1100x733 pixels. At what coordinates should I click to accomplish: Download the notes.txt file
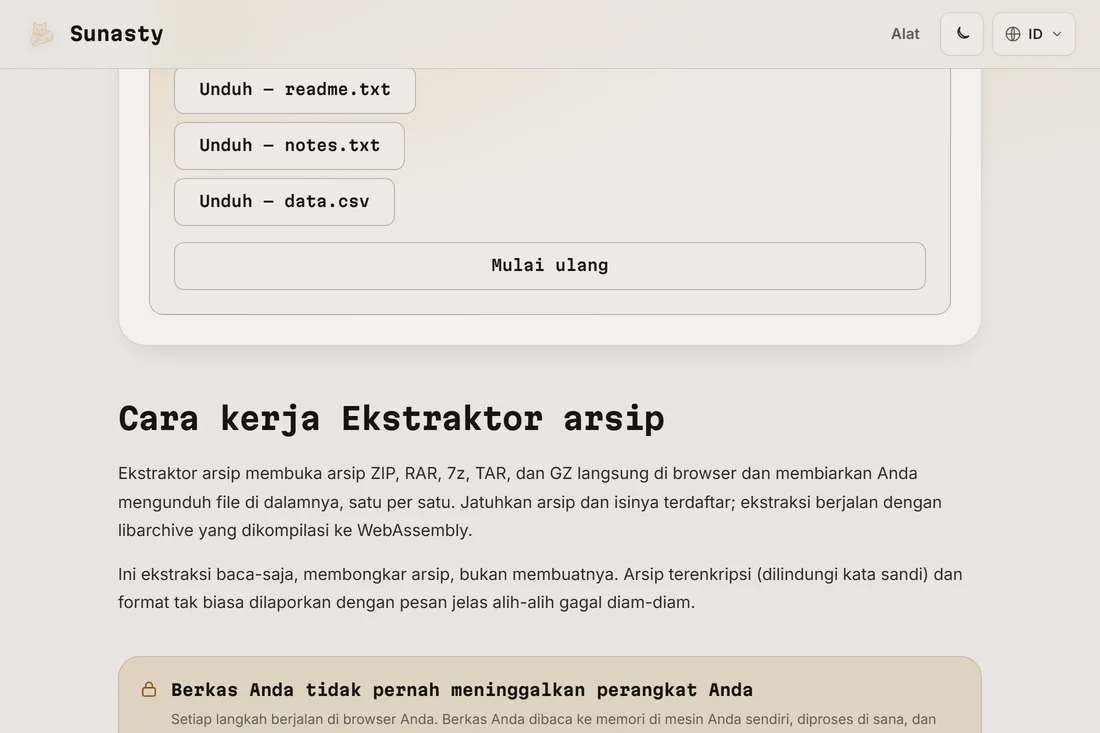coord(289,146)
